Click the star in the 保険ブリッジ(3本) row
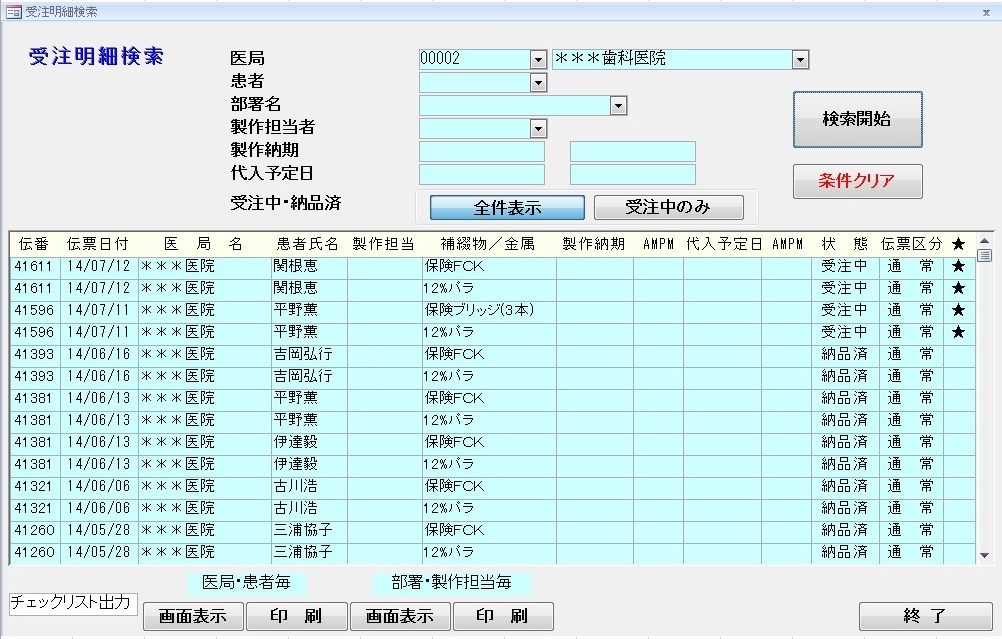Viewport: 1002px width, 639px height. 958,310
